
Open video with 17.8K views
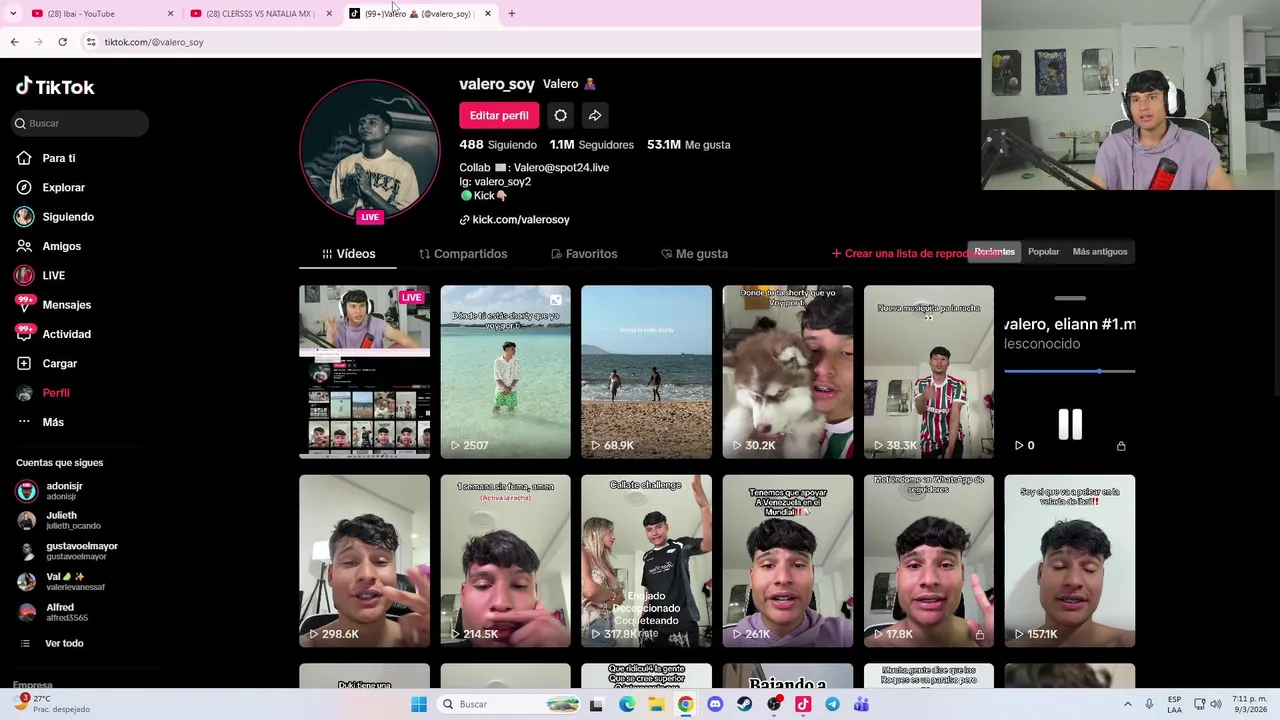tap(929, 561)
